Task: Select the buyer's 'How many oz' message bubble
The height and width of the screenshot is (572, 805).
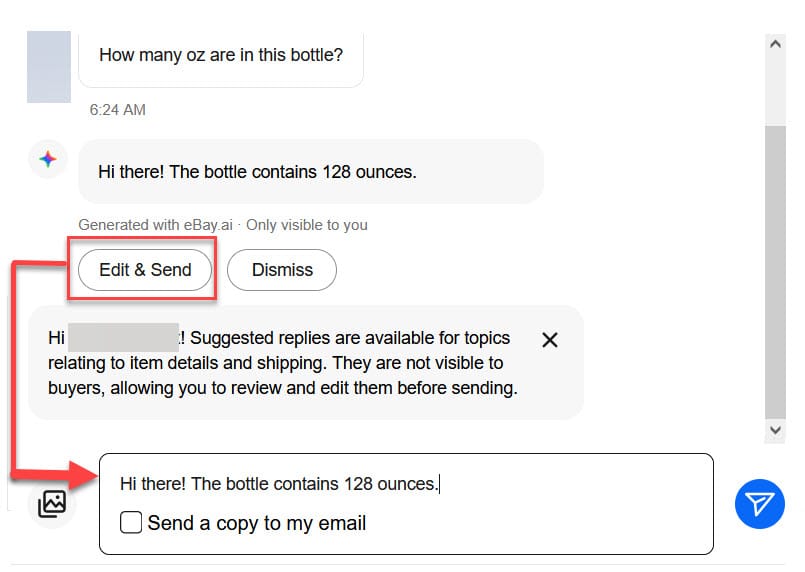Action: pyautogui.click(x=221, y=55)
